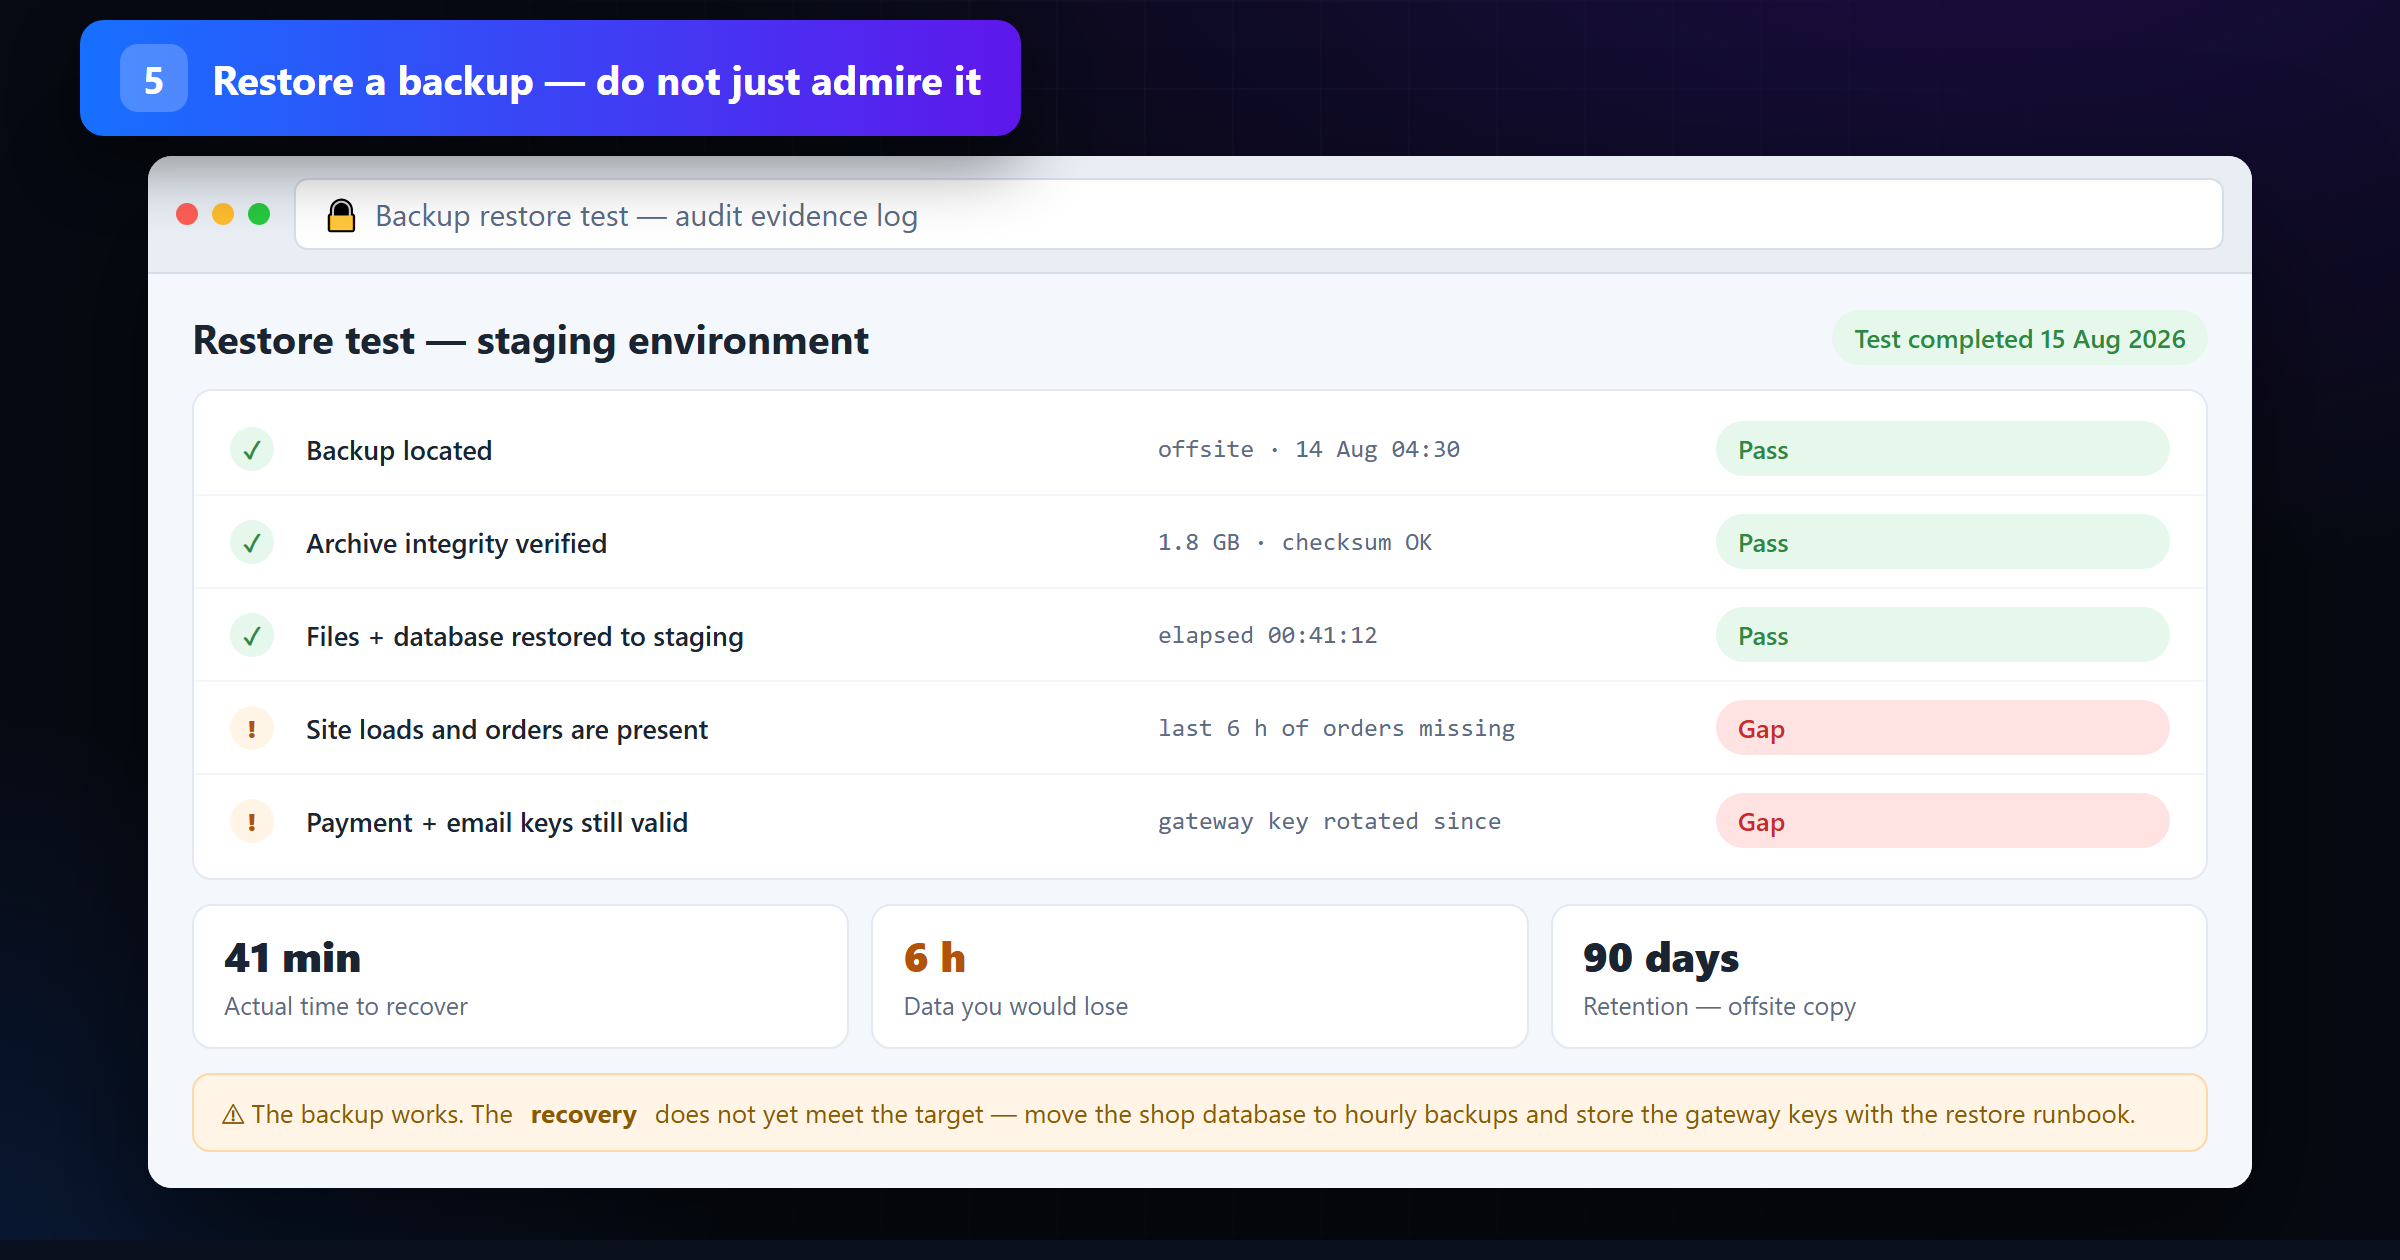Click the address bar reading Backup restore test
Image resolution: width=2400 pixels, height=1260 pixels.
pyautogui.click(x=1258, y=215)
